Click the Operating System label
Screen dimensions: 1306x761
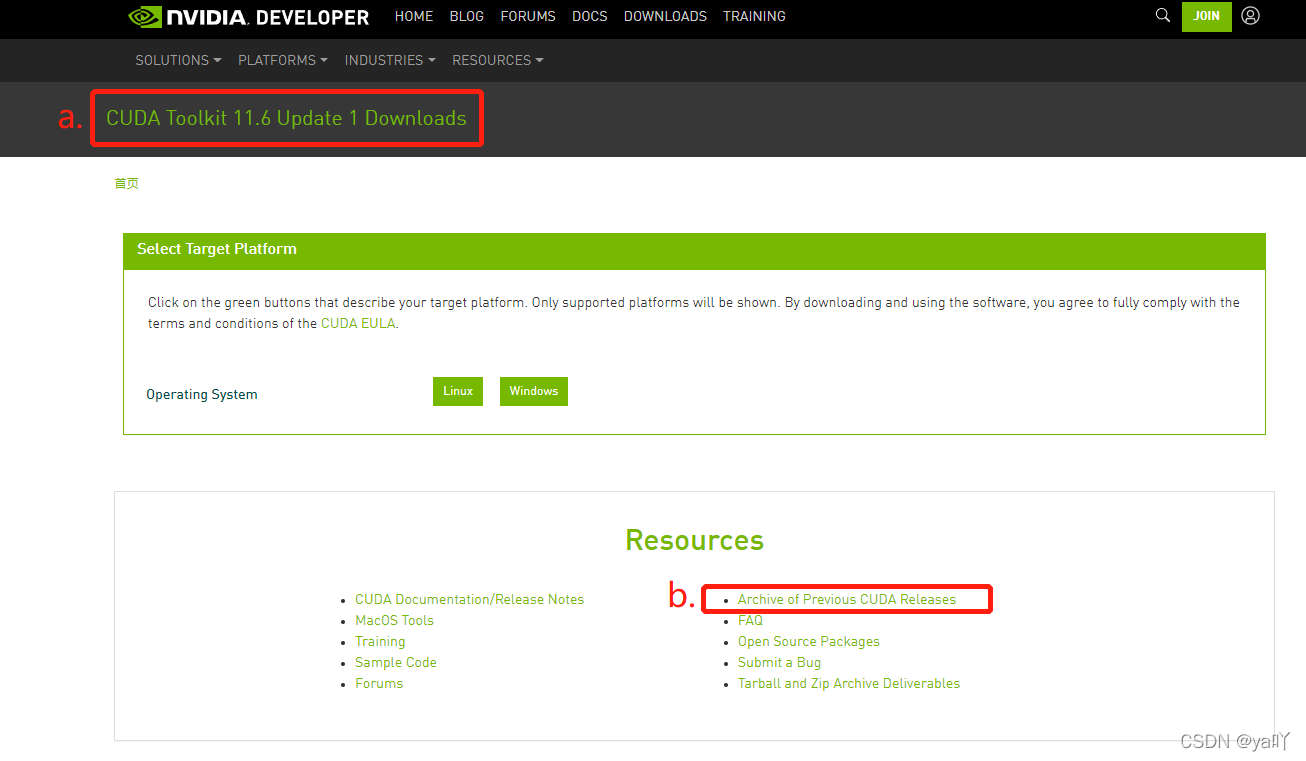(x=202, y=395)
